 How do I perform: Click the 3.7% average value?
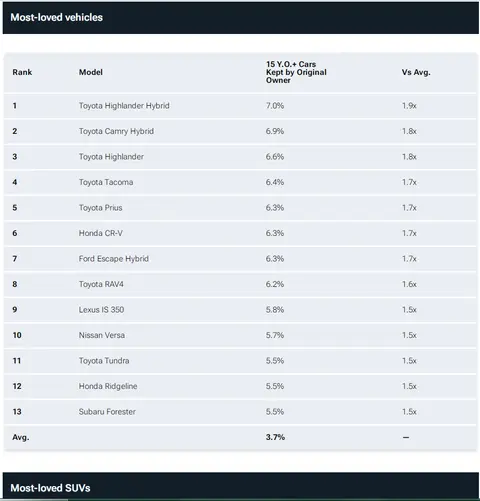click(275, 437)
